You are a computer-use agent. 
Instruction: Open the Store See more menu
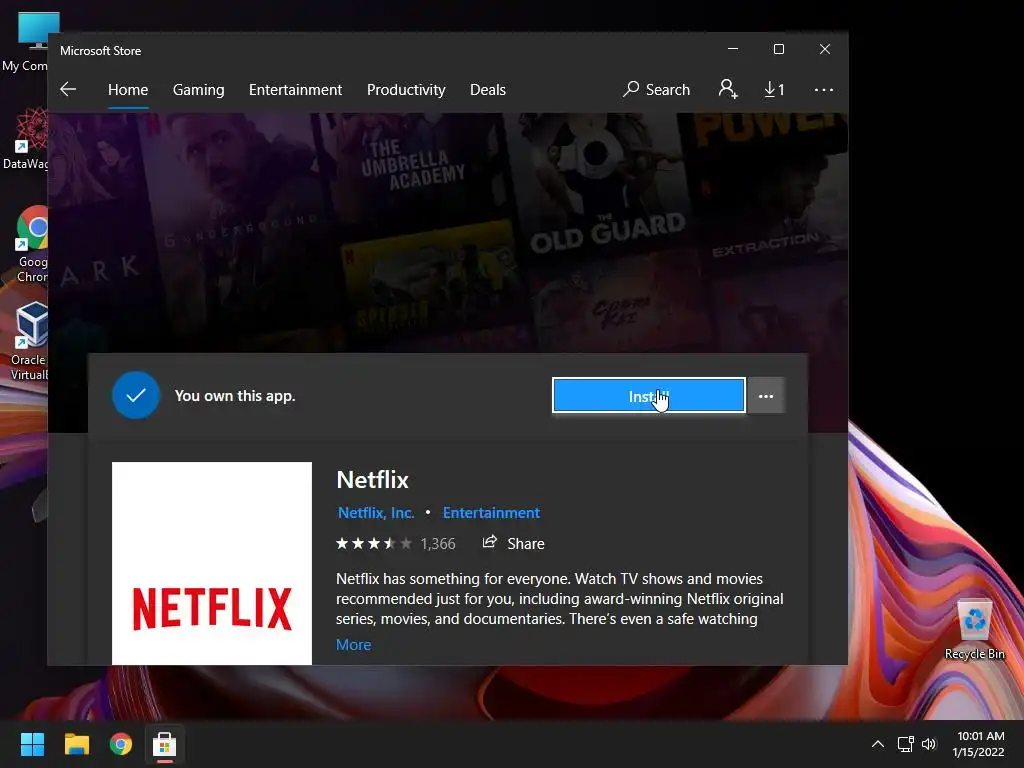click(x=824, y=89)
